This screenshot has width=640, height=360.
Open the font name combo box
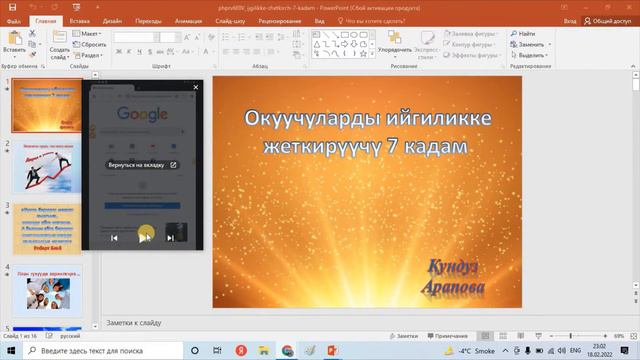(x=136, y=38)
